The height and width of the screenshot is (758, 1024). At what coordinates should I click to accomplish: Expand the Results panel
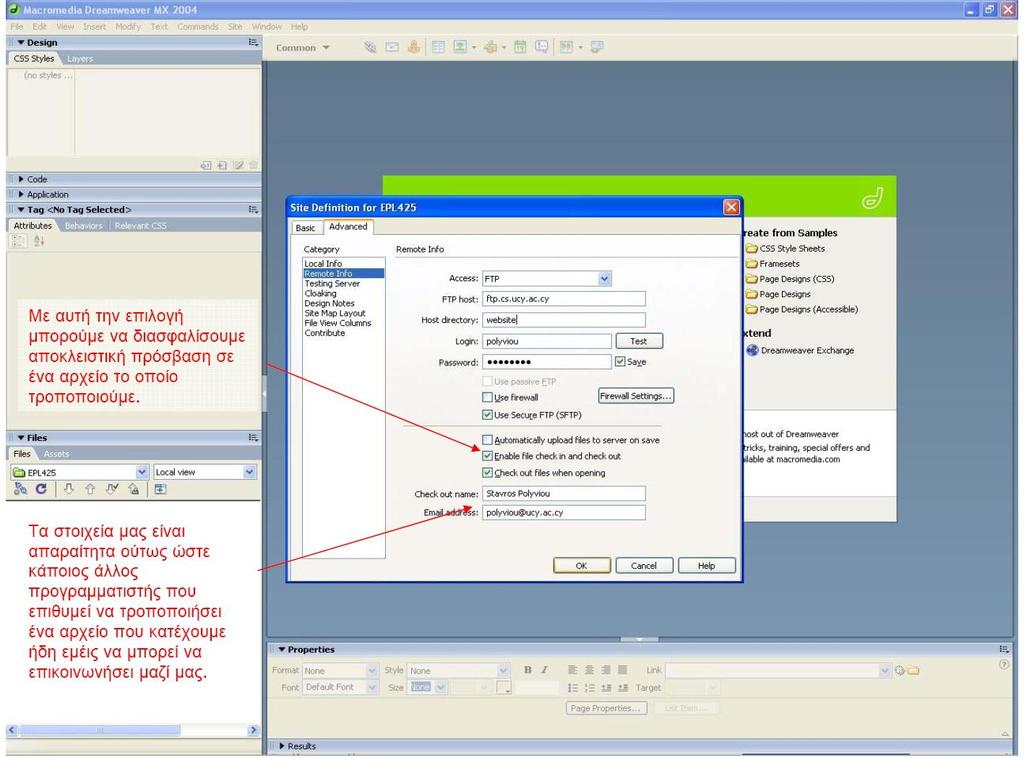[282, 746]
